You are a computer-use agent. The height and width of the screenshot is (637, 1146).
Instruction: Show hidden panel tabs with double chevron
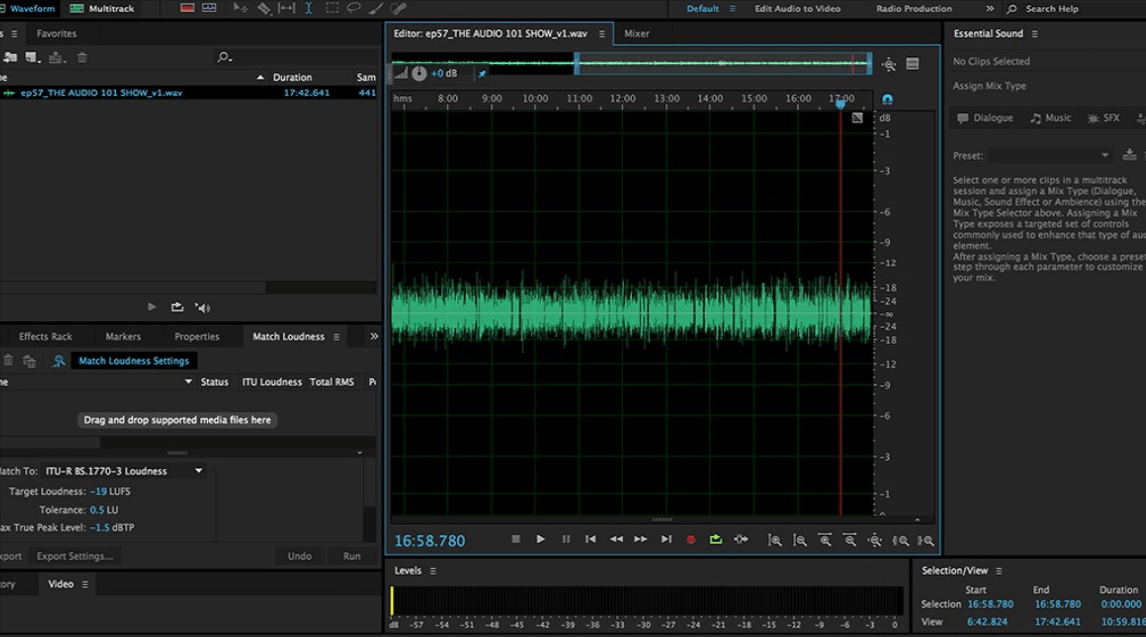point(374,337)
